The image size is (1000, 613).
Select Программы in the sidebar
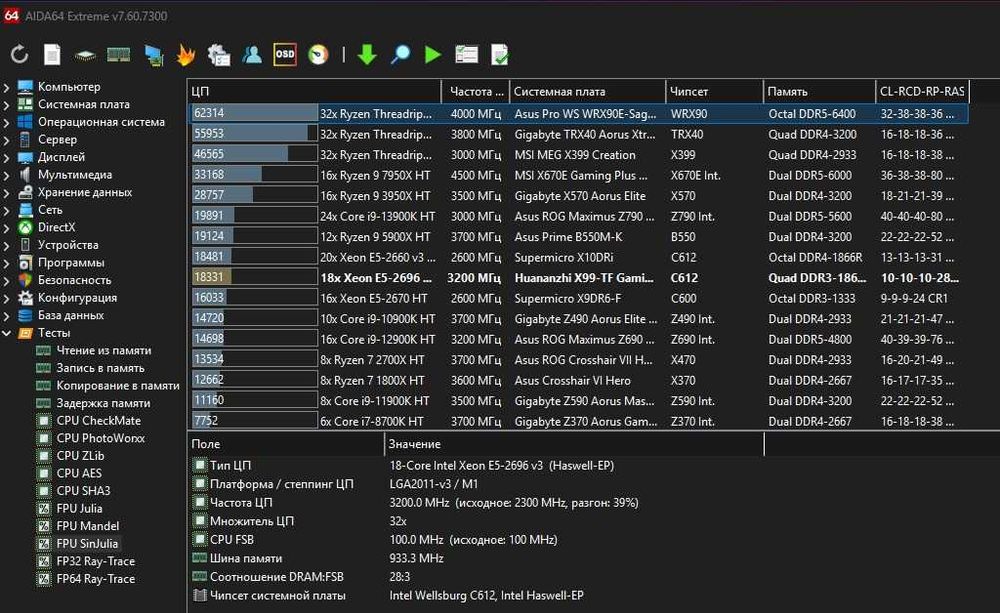click(x=71, y=262)
